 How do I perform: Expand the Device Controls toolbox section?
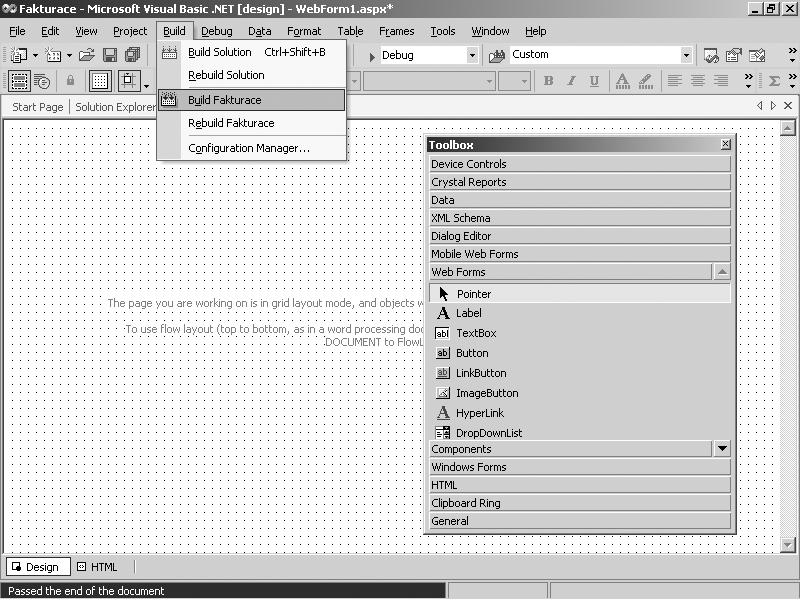581,164
